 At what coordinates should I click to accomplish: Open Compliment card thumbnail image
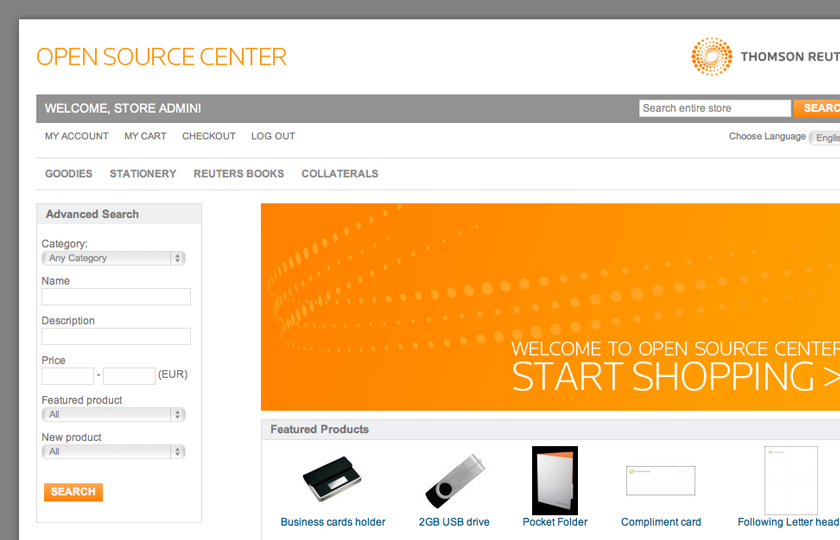661,481
